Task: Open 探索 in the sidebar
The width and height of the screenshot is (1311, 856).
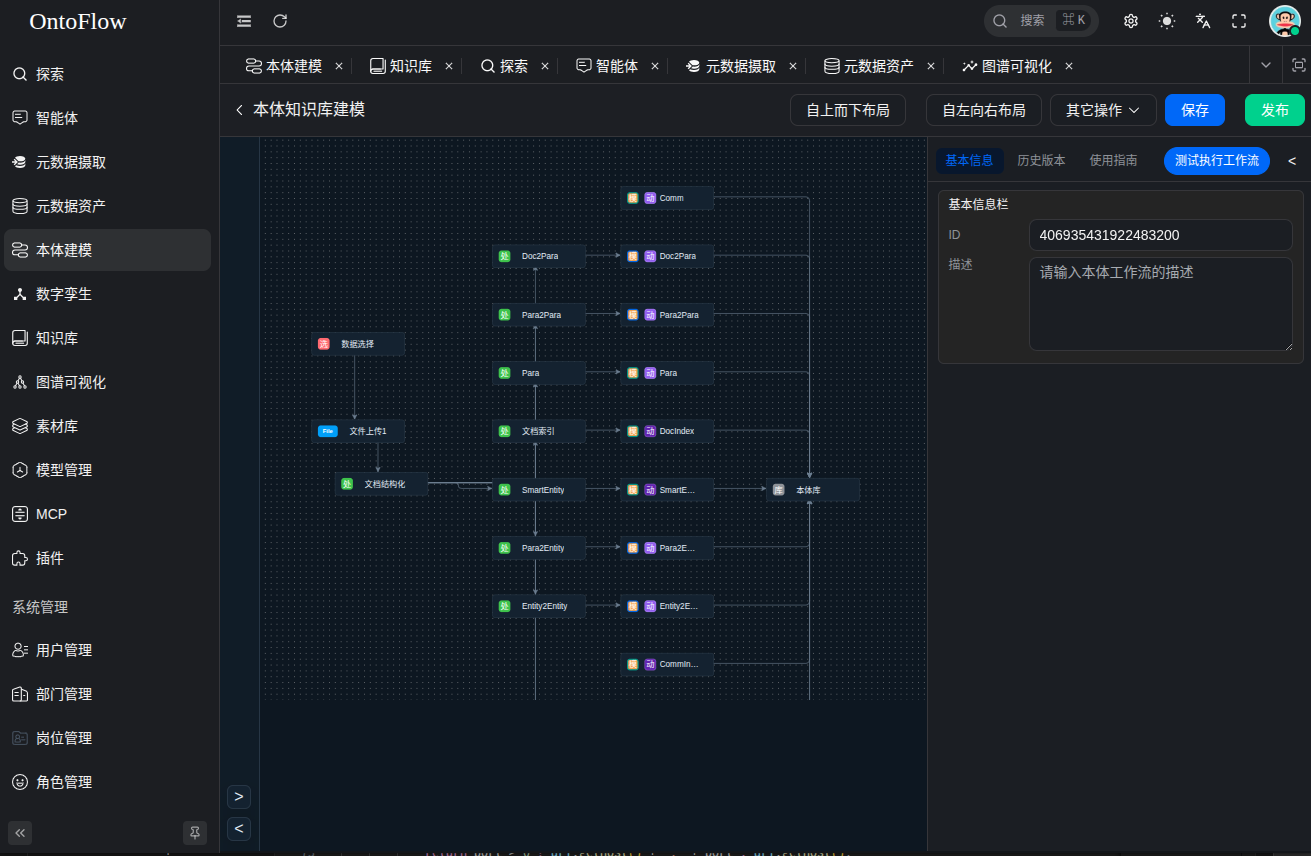Action: coord(107,74)
